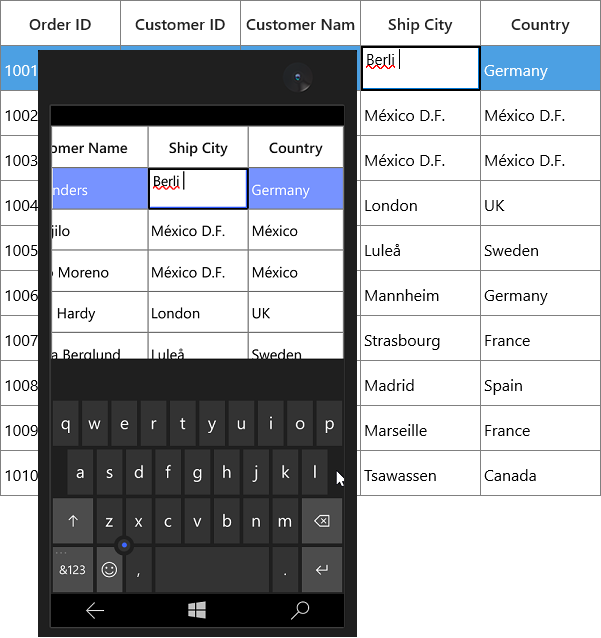The width and height of the screenshot is (601, 638).
Task: Tap the 'a' key on keyboard
Action: point(80,472)
